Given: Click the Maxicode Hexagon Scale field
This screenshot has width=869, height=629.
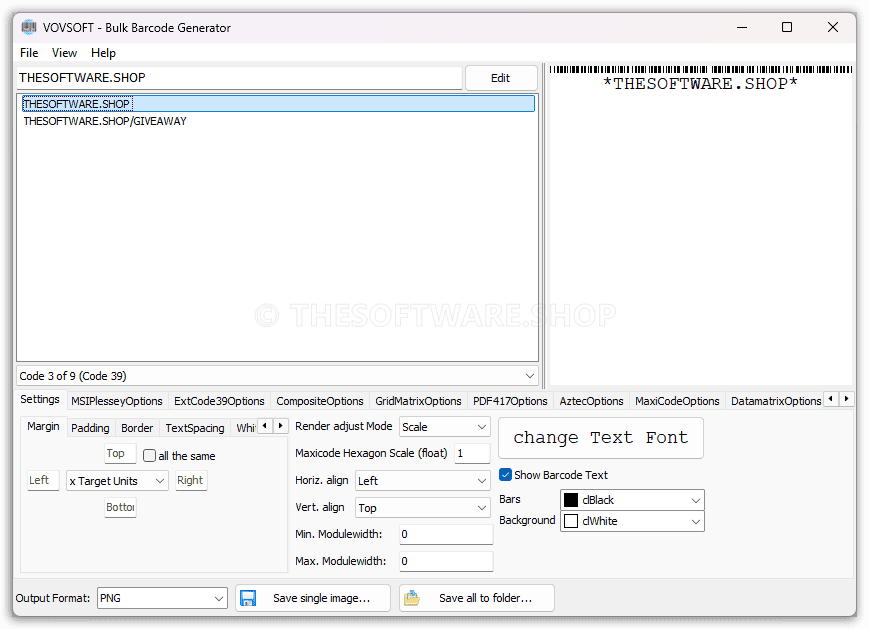Looking at the screenshot, I should click(x=472, y=453).
